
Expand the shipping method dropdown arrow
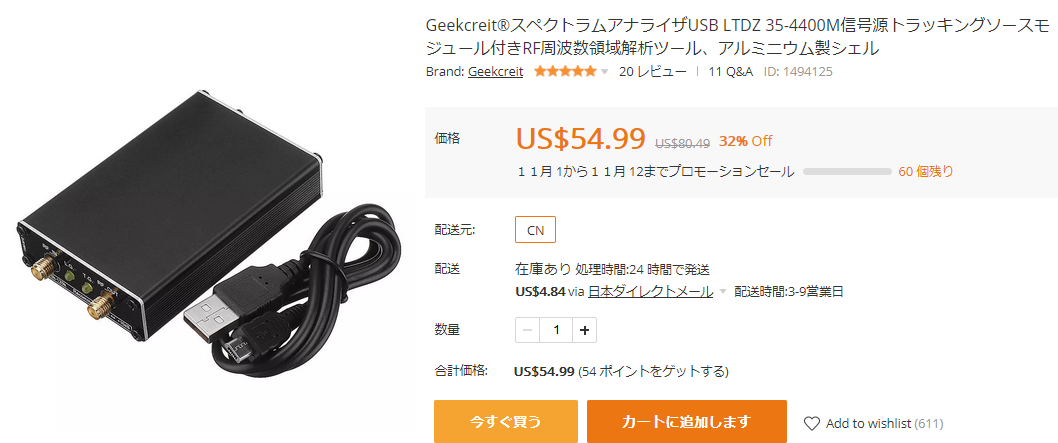[723, 292]
